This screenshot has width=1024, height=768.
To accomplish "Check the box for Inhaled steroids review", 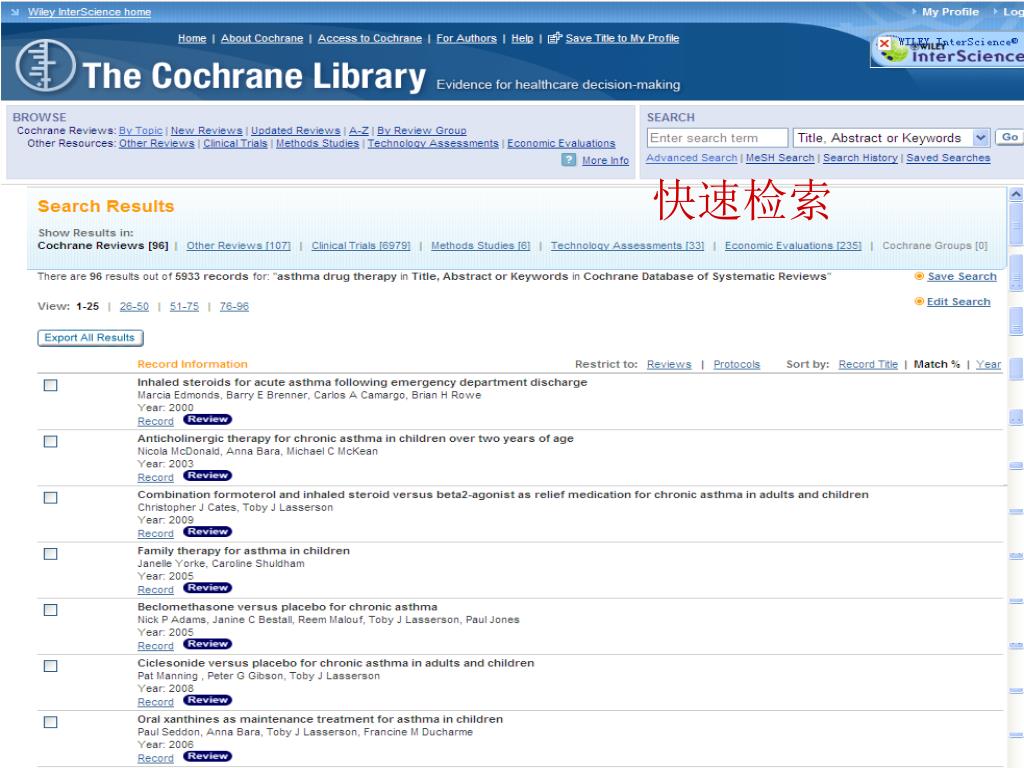I will pyautogui.click(x=50, y=385).
